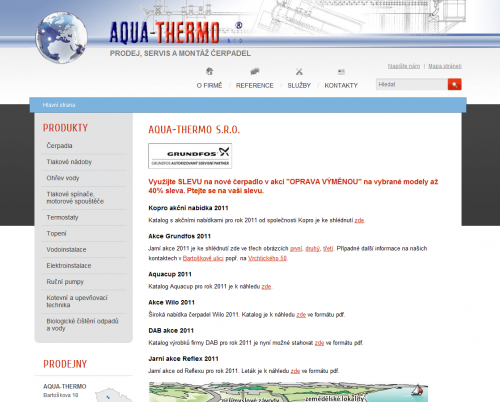Image resolution: width=500 pixels, height=402 pixels.
Task: Open the KONTAKTY menu item
Action: 341,86
